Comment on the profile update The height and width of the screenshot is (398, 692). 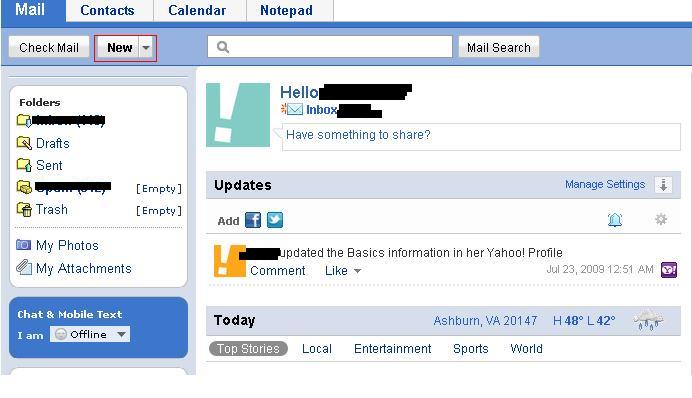[278, 270]
